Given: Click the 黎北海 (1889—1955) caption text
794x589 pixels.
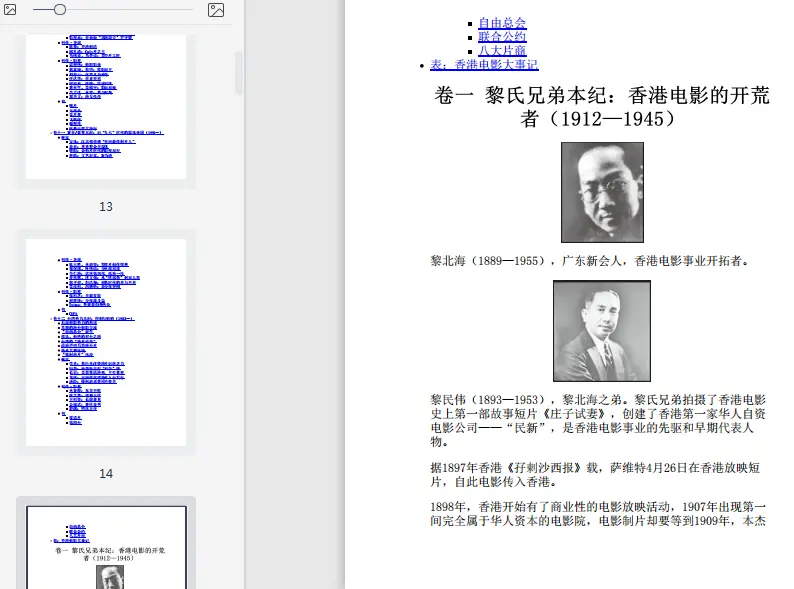Looking at the screenshot, I should [589, 261].
